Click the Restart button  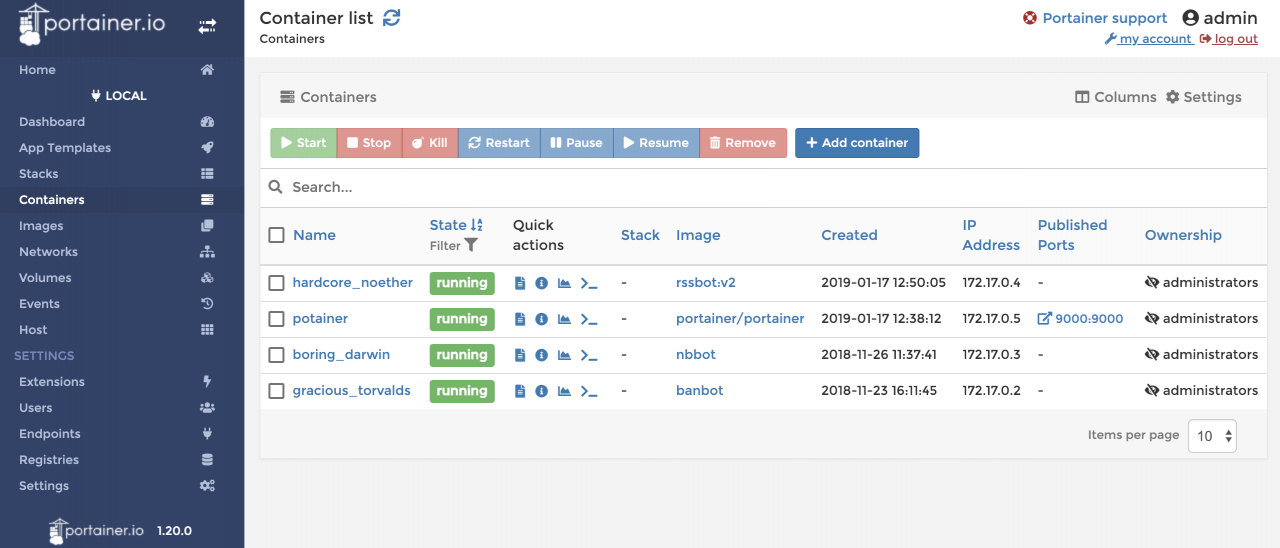tap(499, 143)
